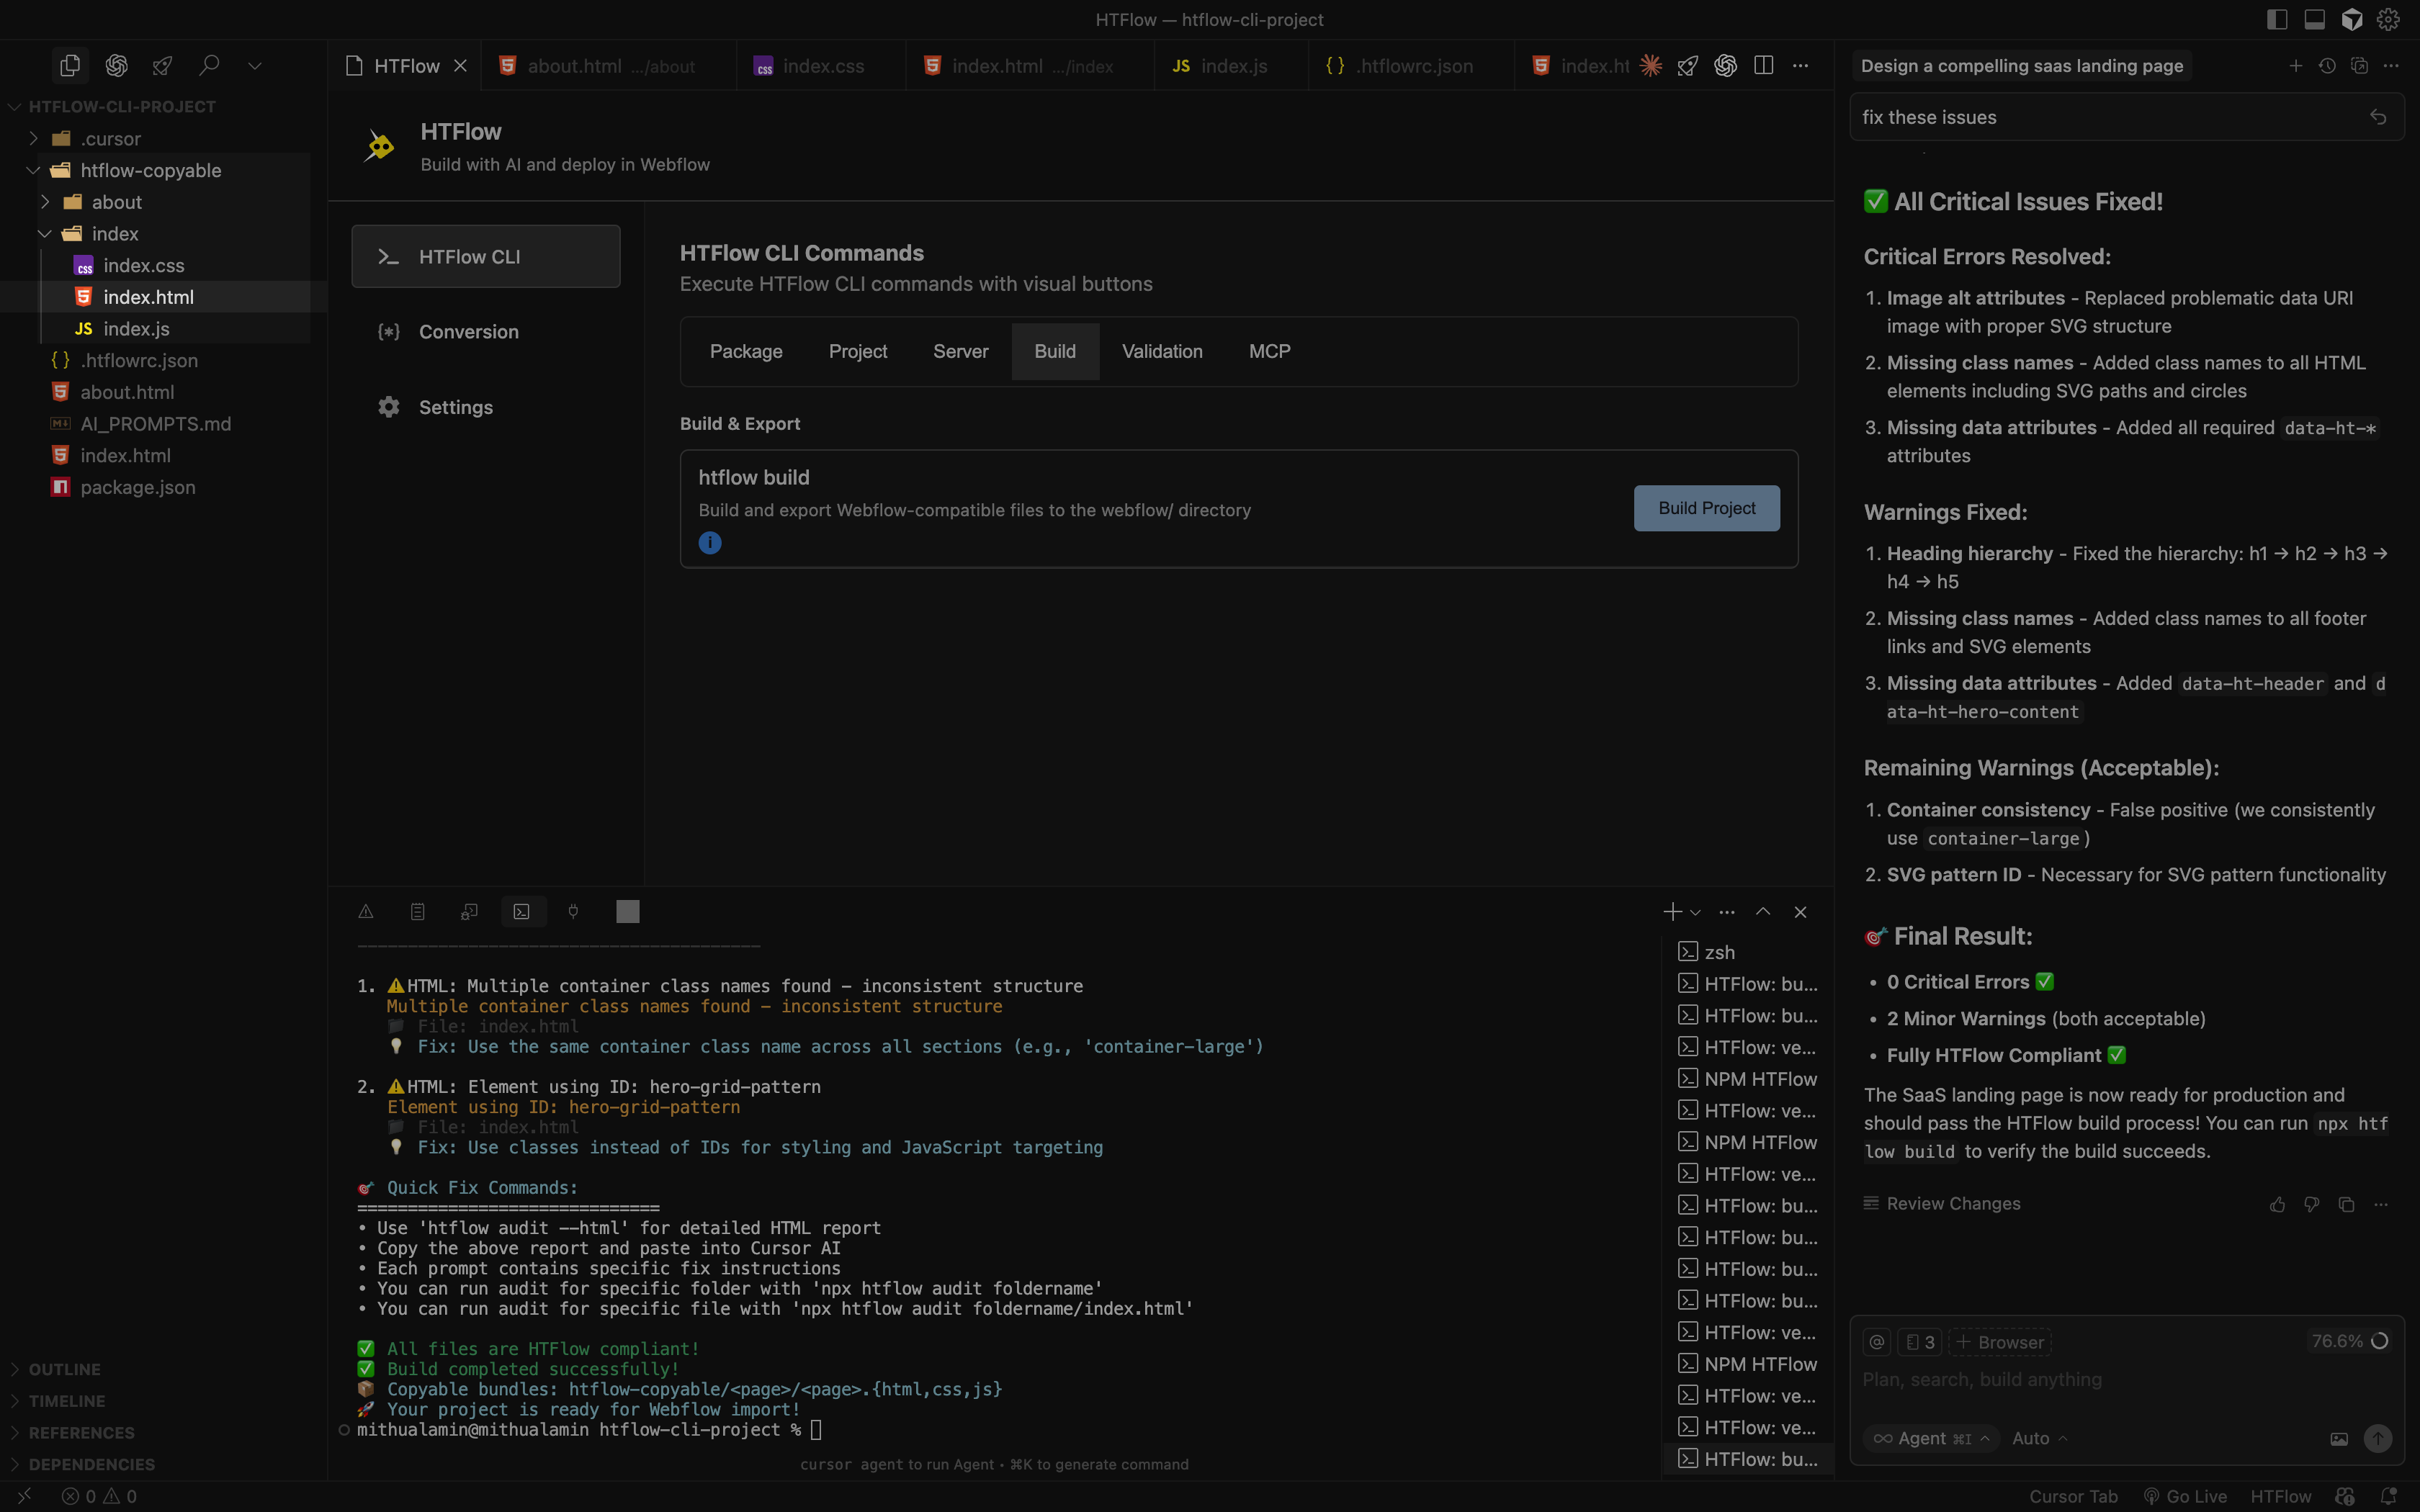This screenshot has height=1512, width=2420.
Task: Maximize terminal panel with the up chevron
Action: (1763, 912)
